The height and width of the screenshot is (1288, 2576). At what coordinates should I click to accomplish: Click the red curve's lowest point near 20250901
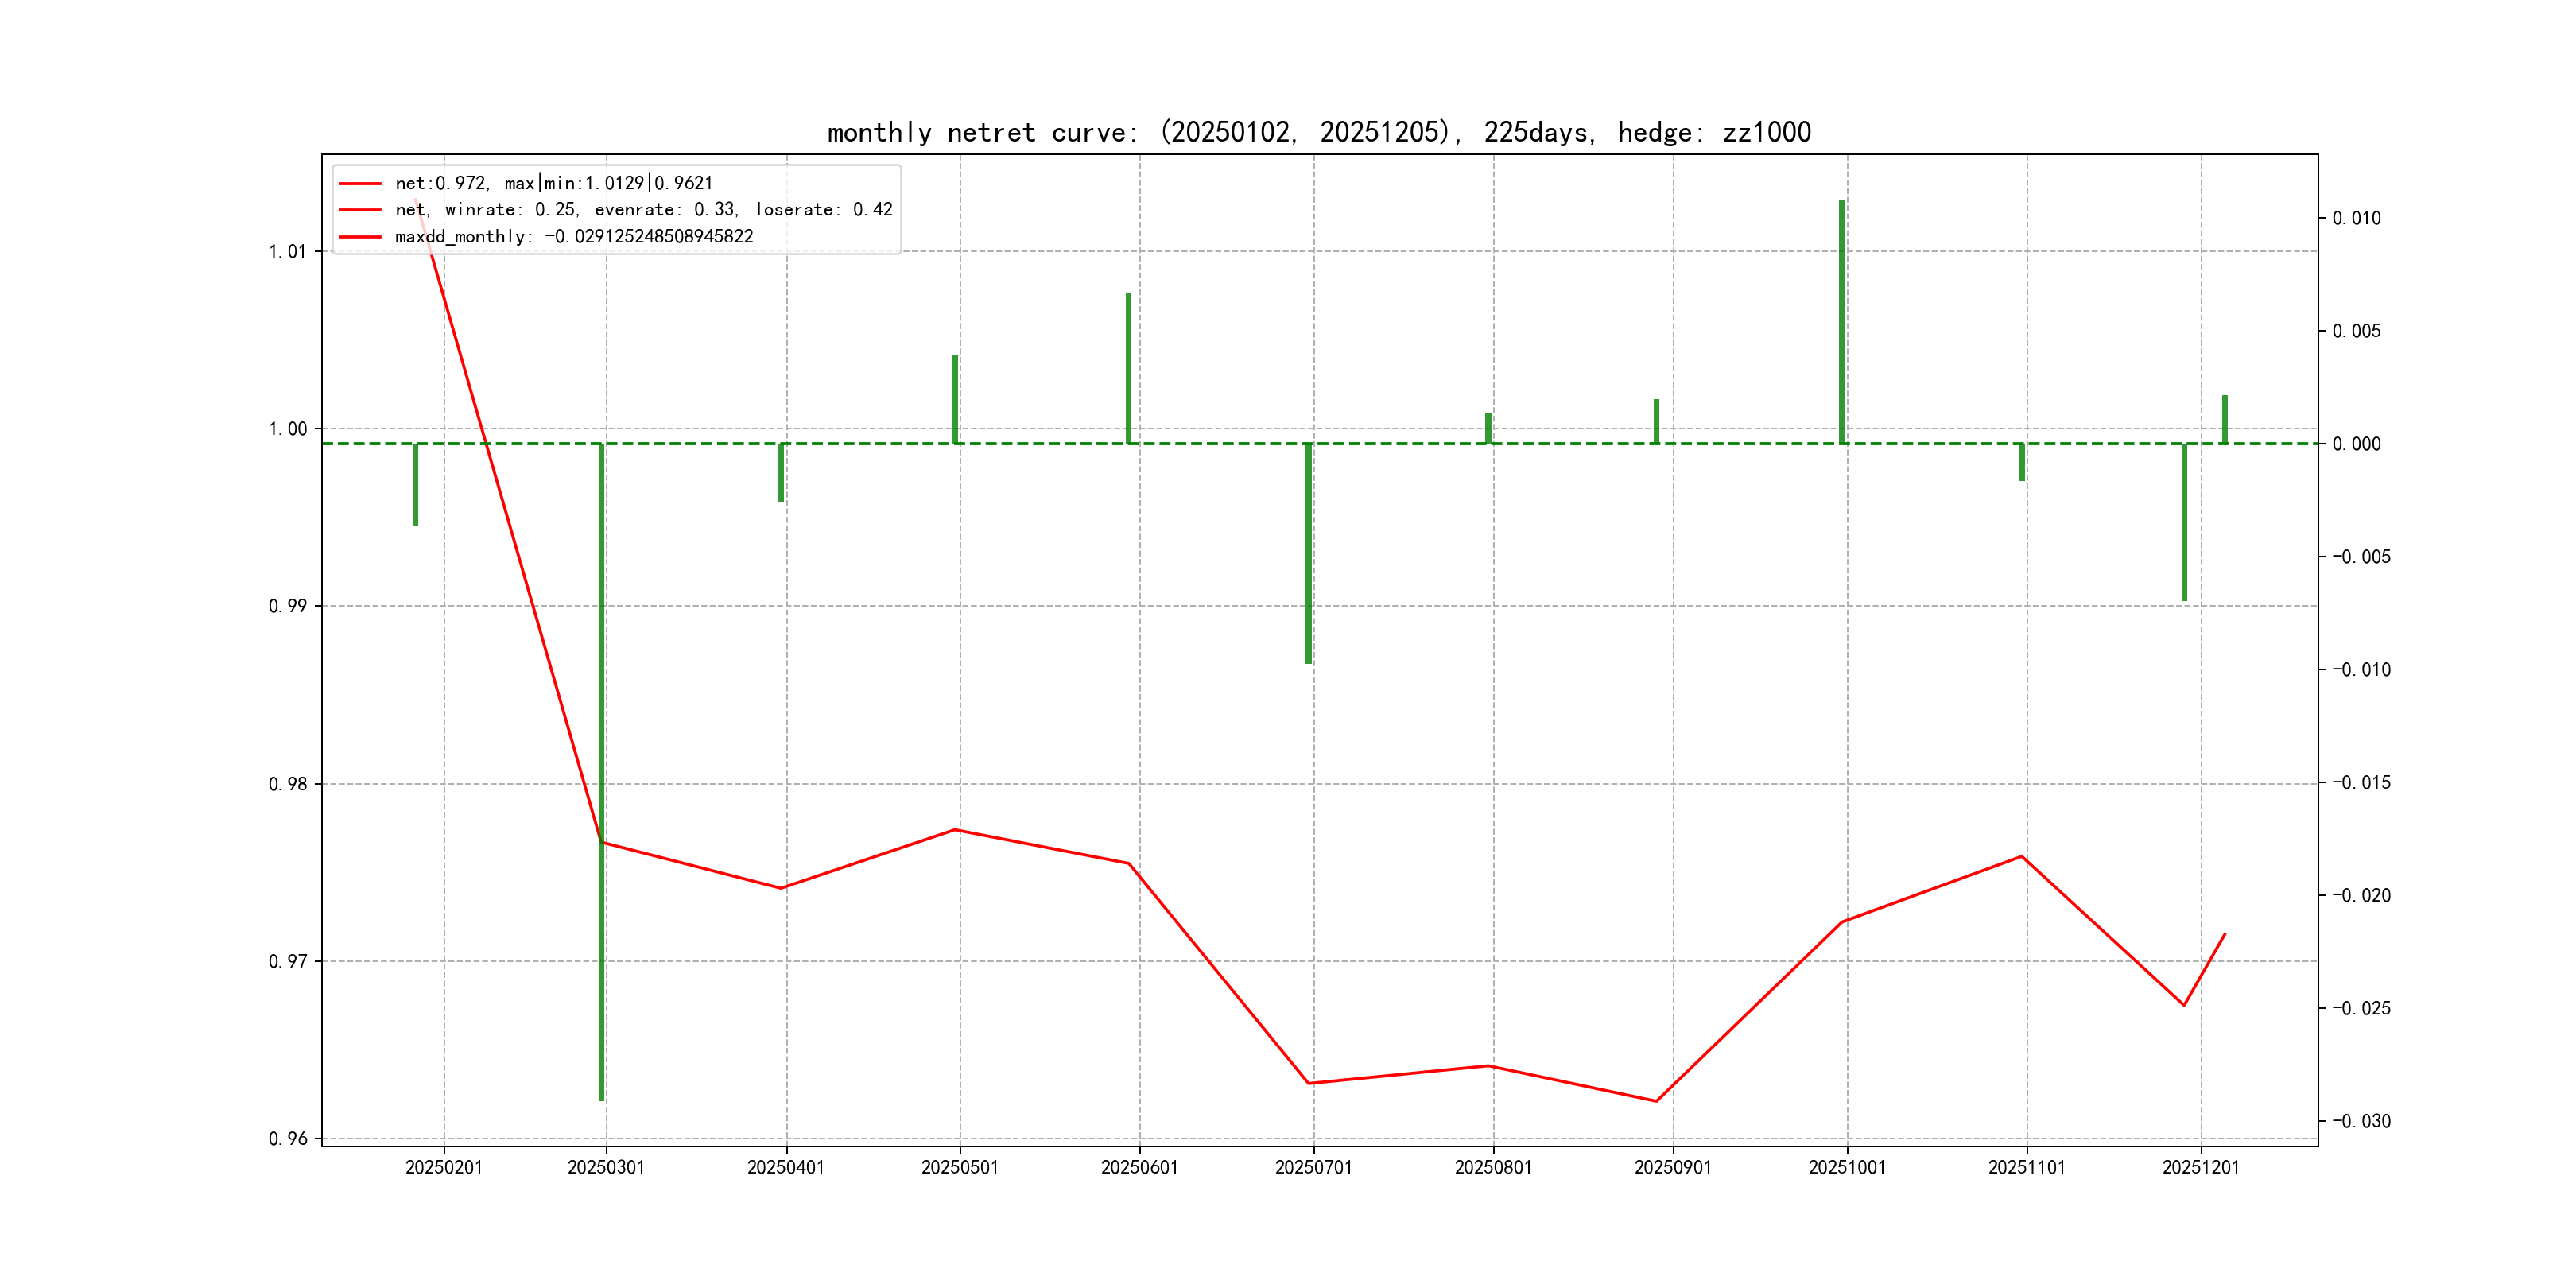[1656, 1101]
